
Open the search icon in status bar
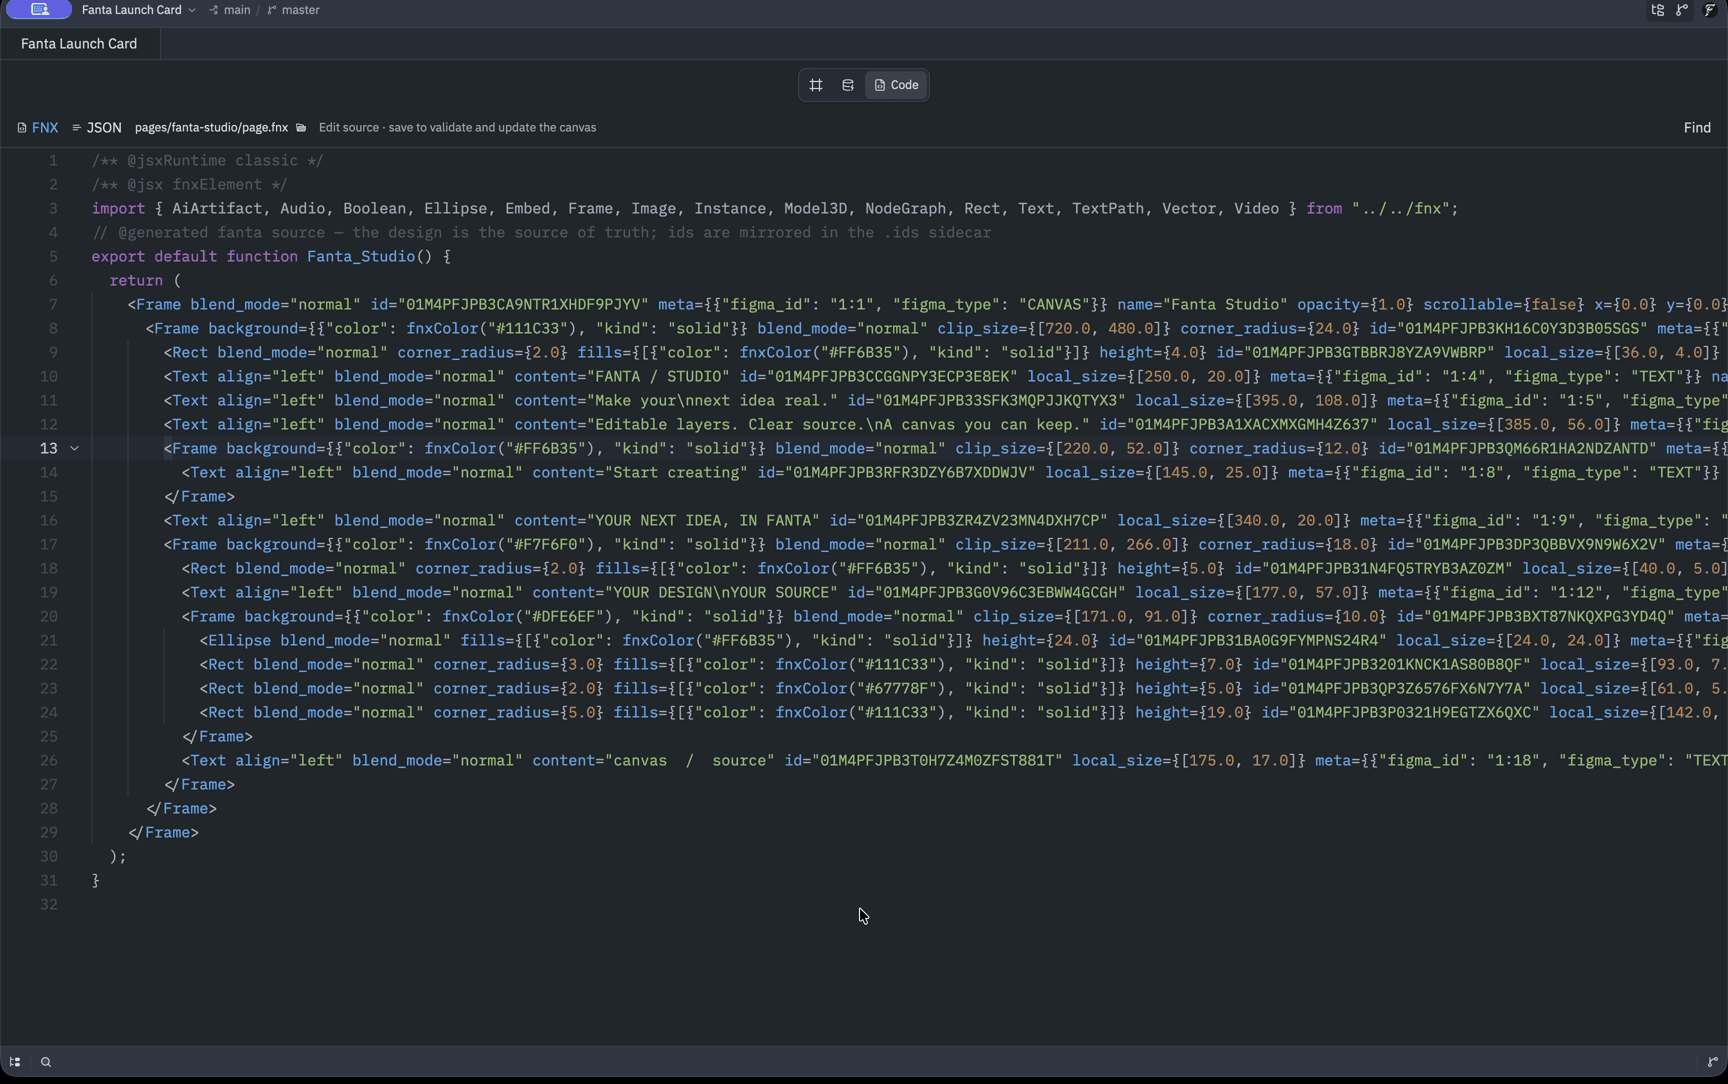[45, 1062]
